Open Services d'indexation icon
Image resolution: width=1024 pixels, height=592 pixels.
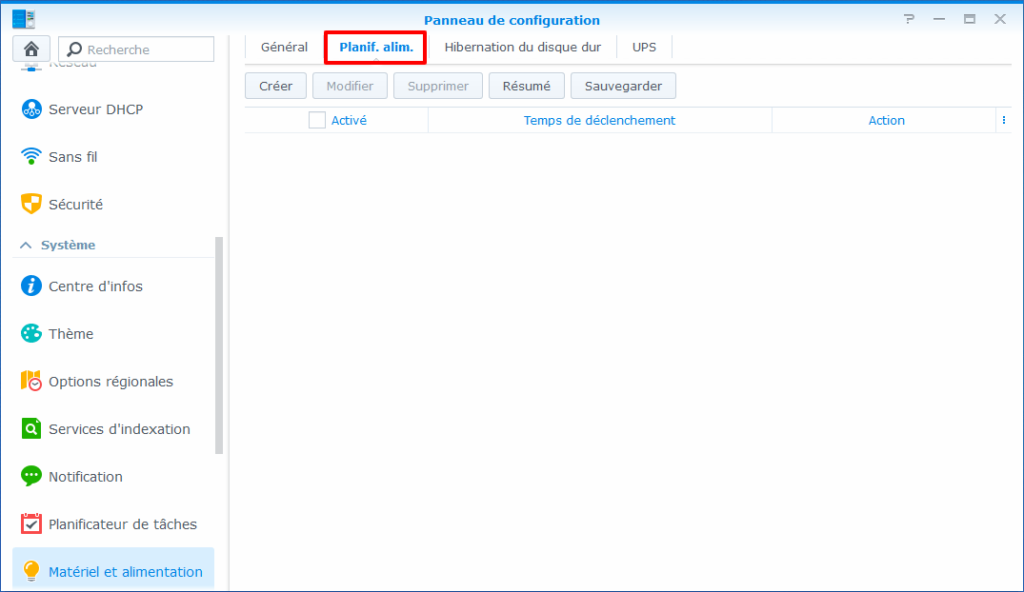tap(32, 429)
